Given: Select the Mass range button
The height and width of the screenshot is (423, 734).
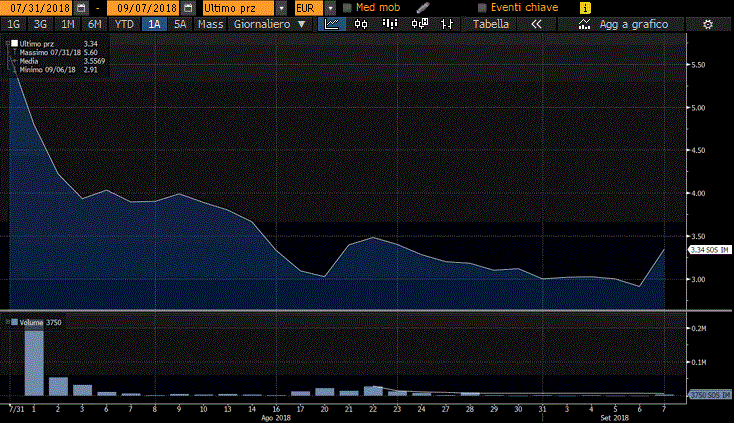Looking at the screenshot, I should [210, 23].
